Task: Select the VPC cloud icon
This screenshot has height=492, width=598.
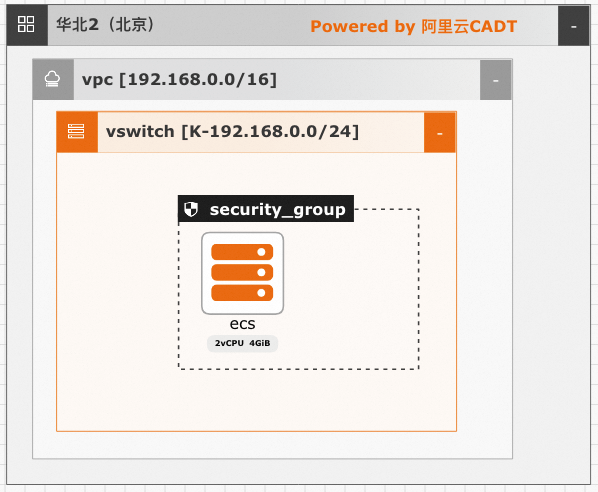Action: [53, 79]
